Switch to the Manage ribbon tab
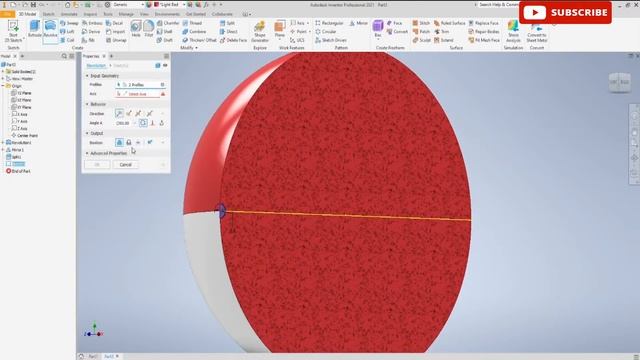 126,14
